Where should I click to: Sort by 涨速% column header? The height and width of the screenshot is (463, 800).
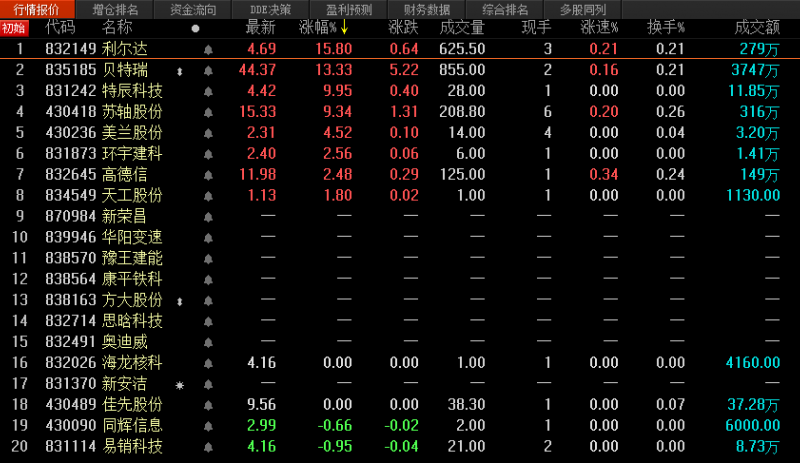[599, 28]
